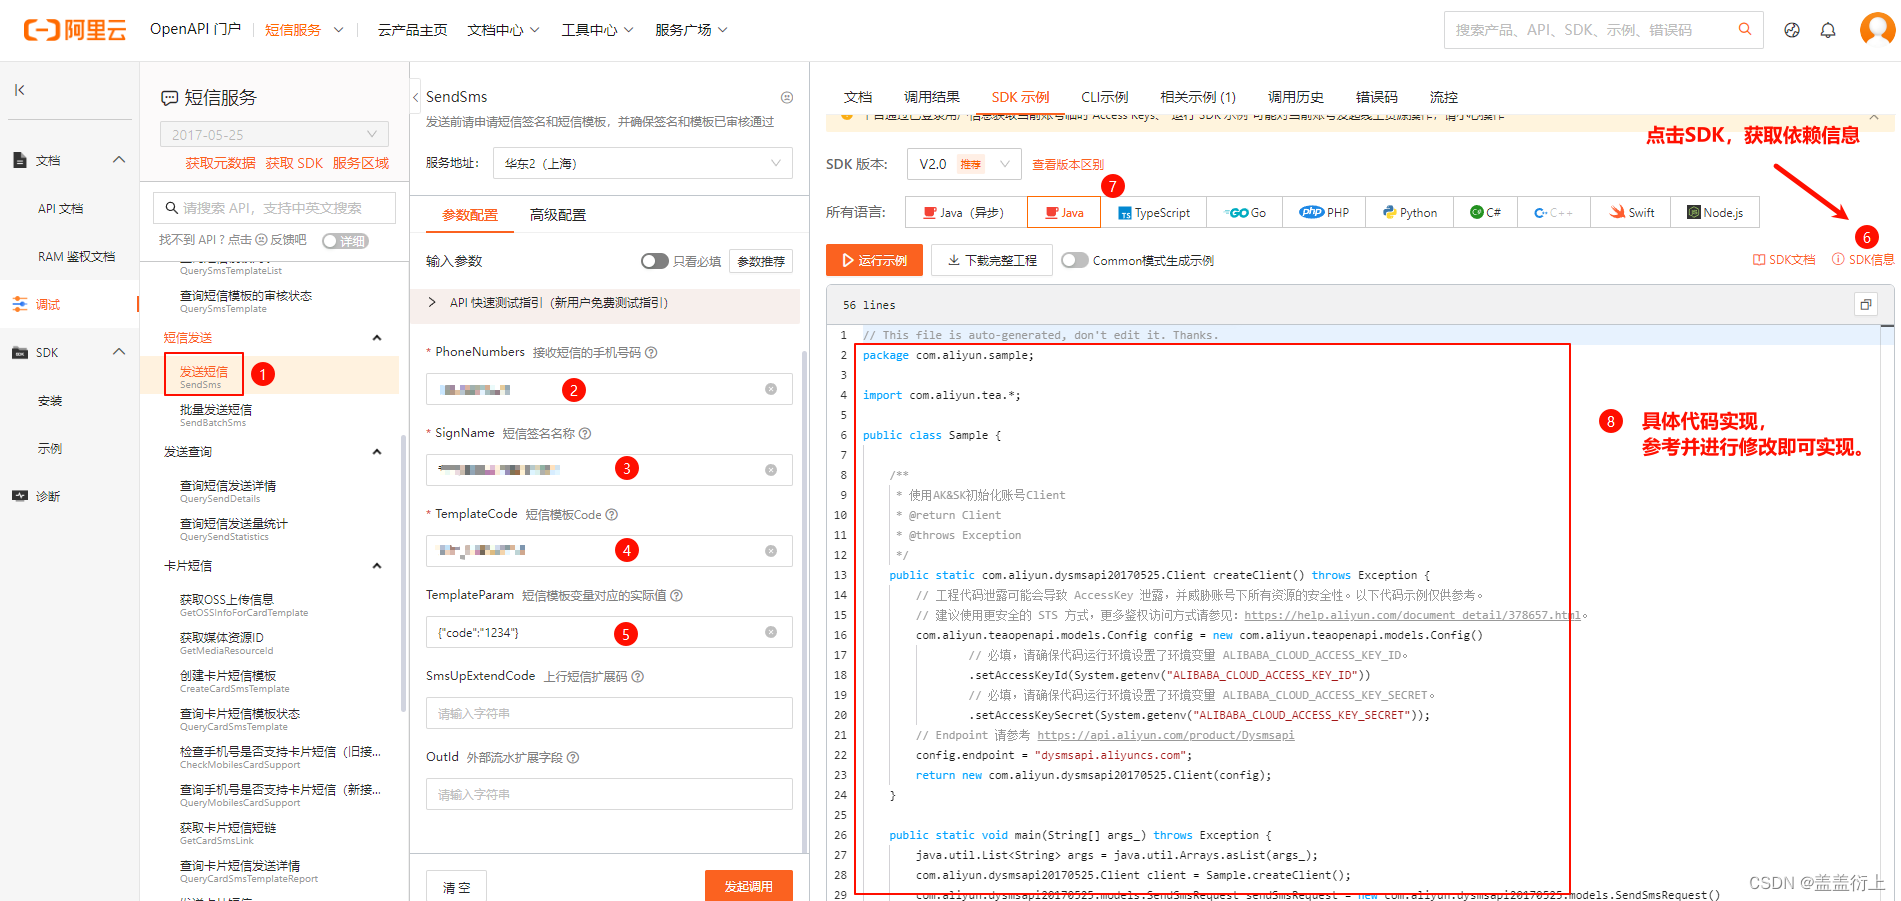
Task: Click the 文档 document icon in sidebar
Action: coord(19,160)
